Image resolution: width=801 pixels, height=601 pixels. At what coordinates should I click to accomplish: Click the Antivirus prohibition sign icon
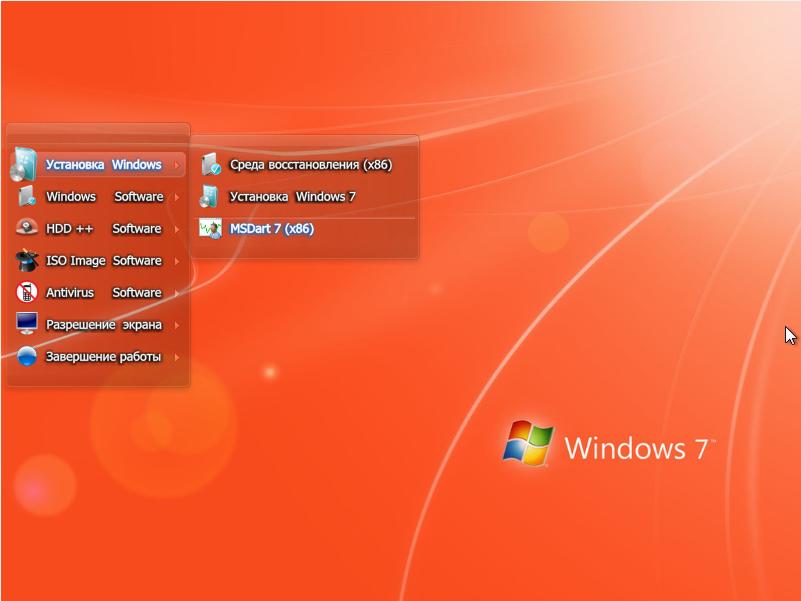(x=27, y=292)
